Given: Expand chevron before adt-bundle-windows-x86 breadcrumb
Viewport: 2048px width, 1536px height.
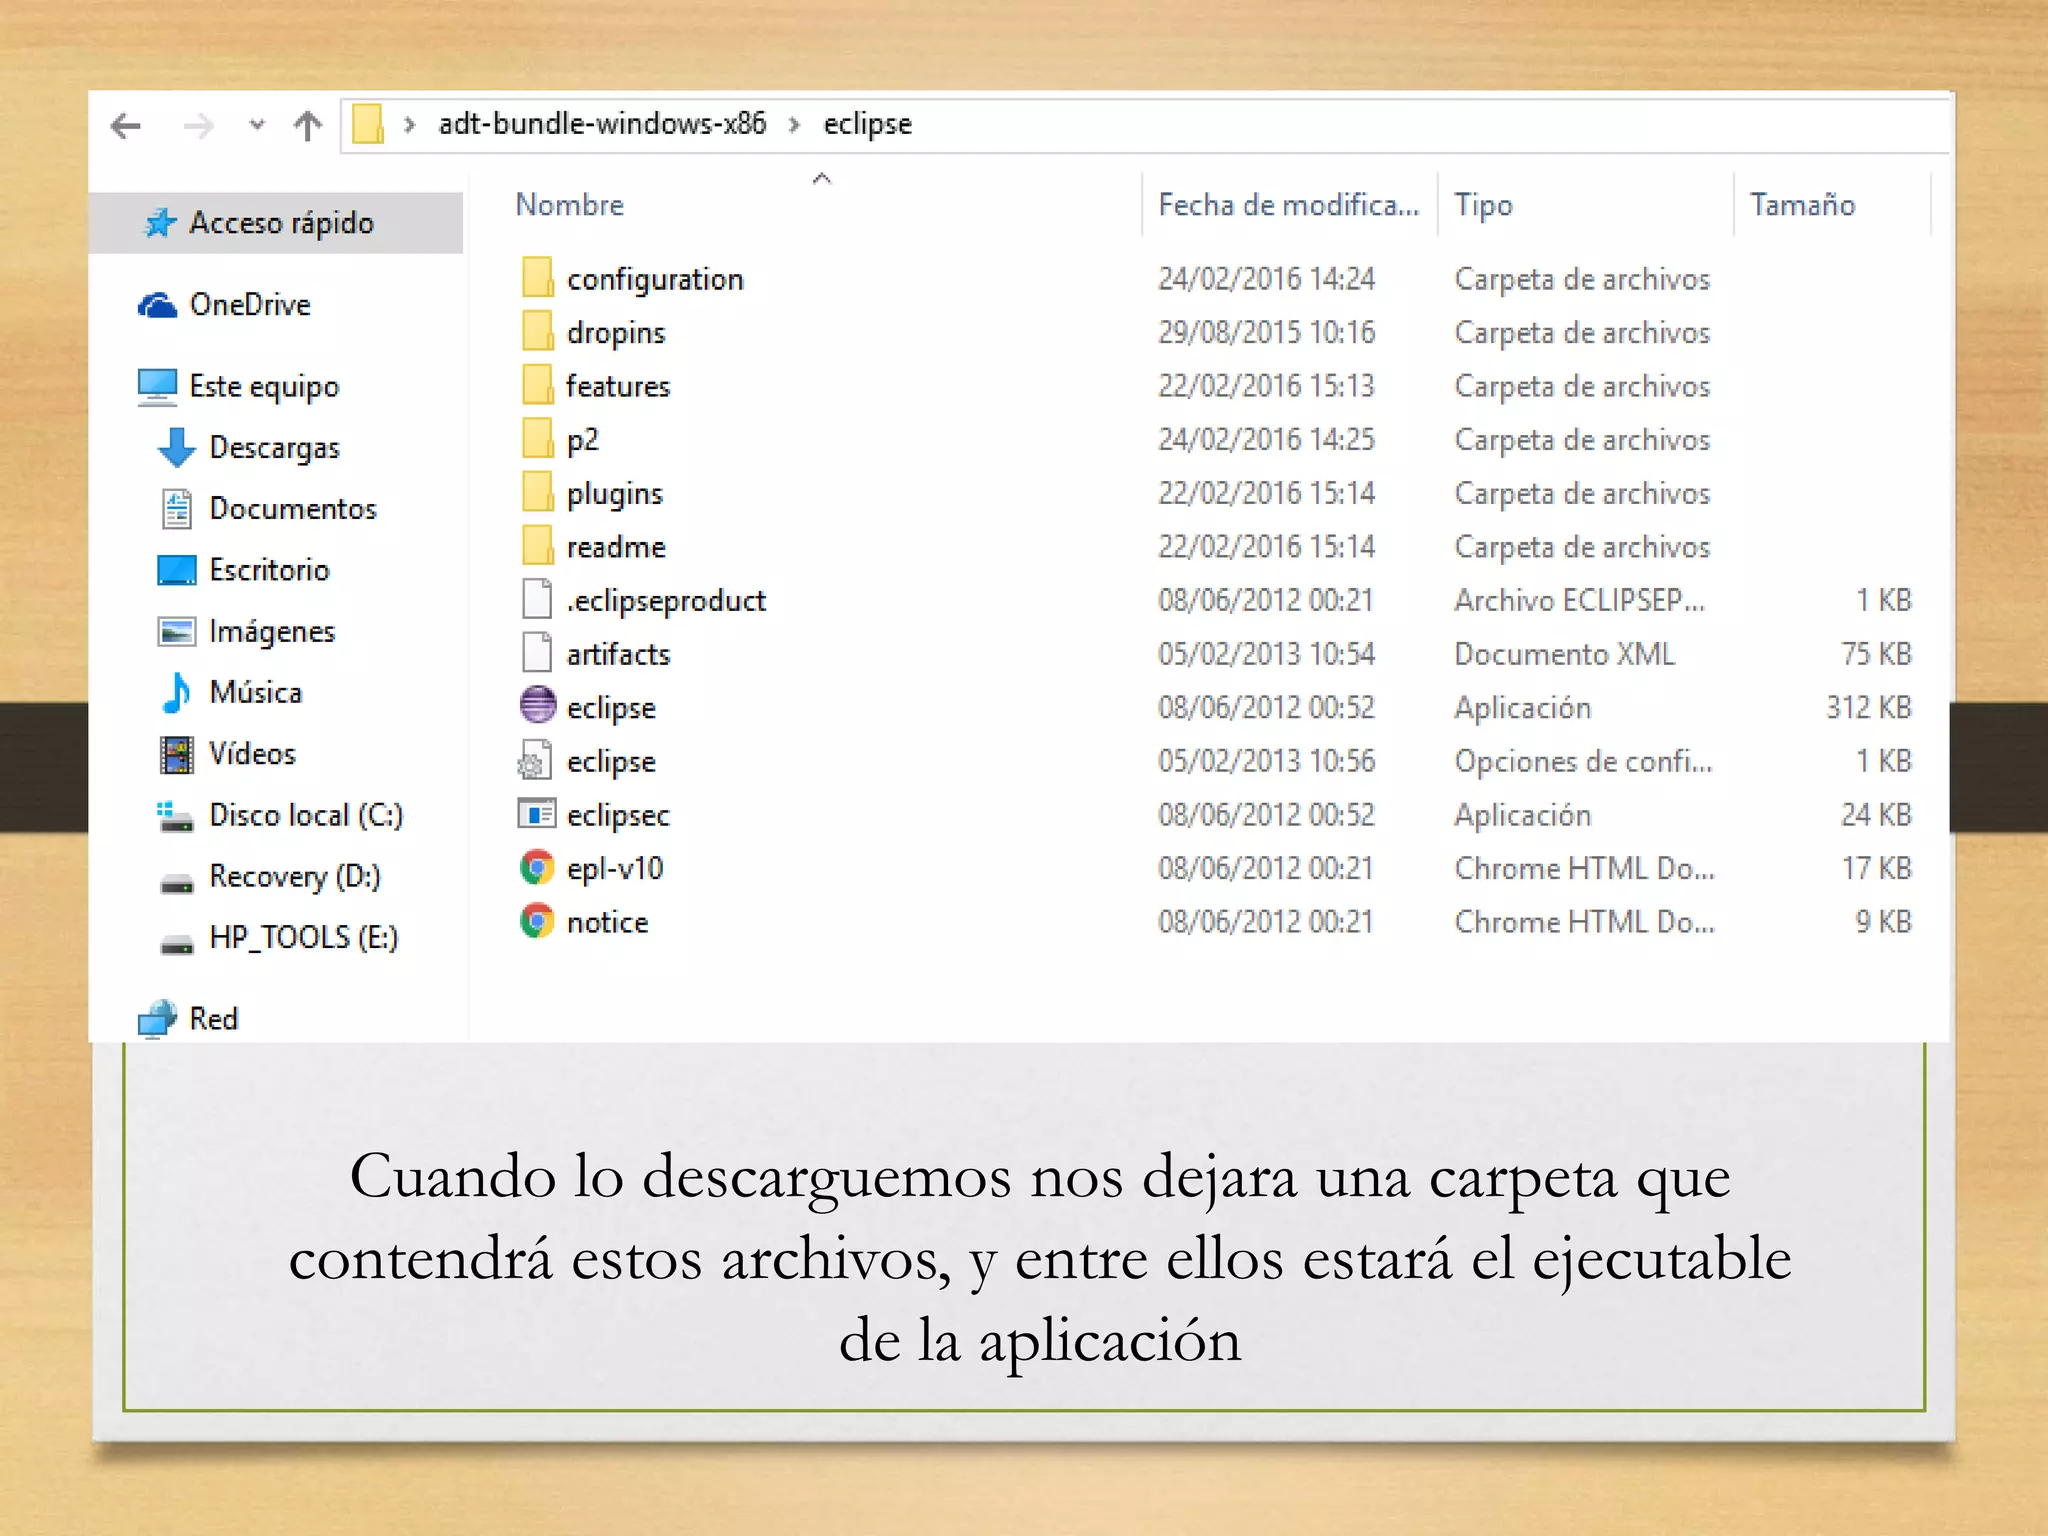Looking at the screenshot, I should (409, 125).
